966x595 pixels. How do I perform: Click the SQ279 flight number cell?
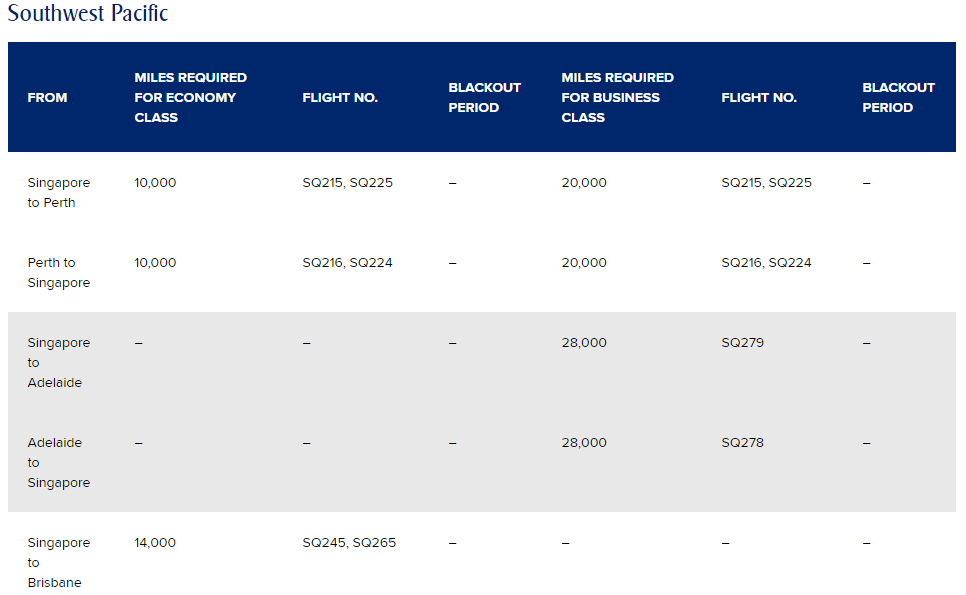coord(742,343)
